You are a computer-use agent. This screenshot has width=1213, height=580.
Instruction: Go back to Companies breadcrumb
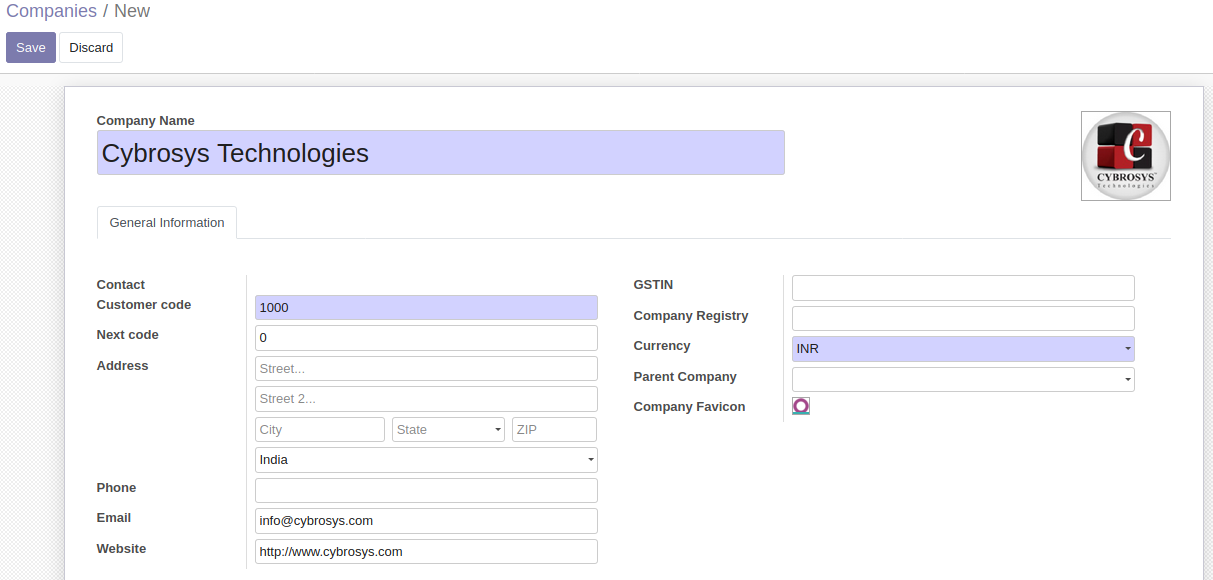[51, 12]
